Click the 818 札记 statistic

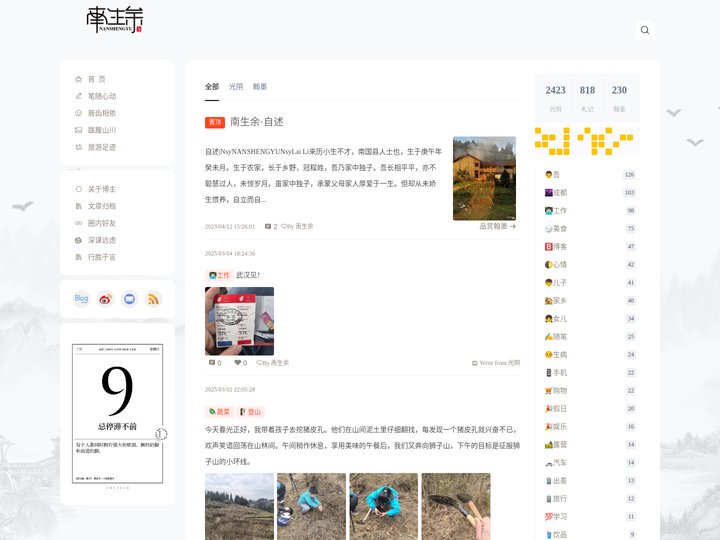[587, 98]
